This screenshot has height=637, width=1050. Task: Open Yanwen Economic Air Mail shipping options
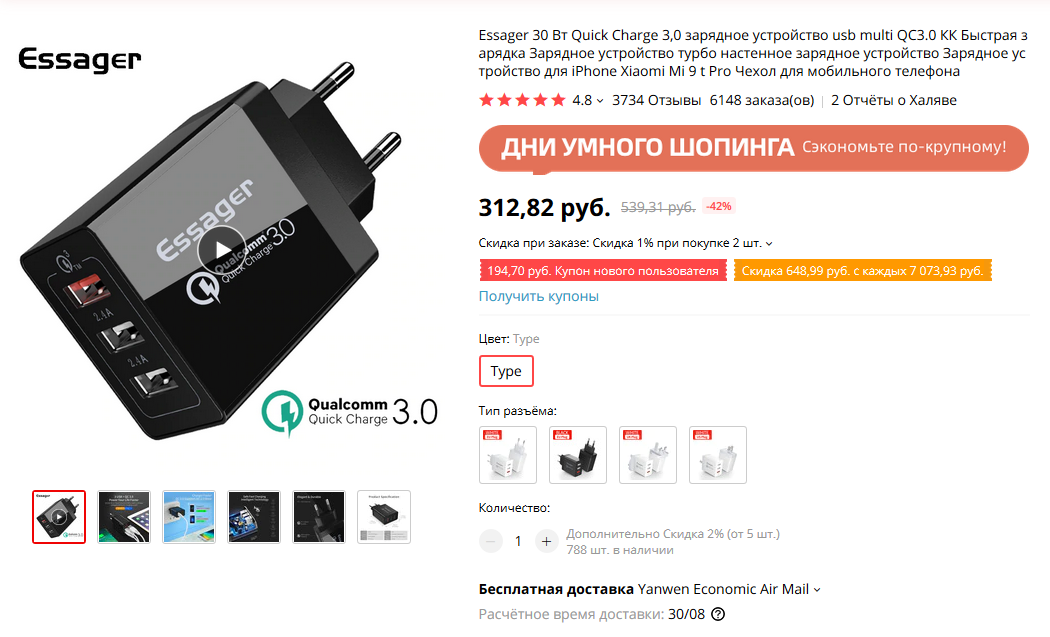click(729, 589)
